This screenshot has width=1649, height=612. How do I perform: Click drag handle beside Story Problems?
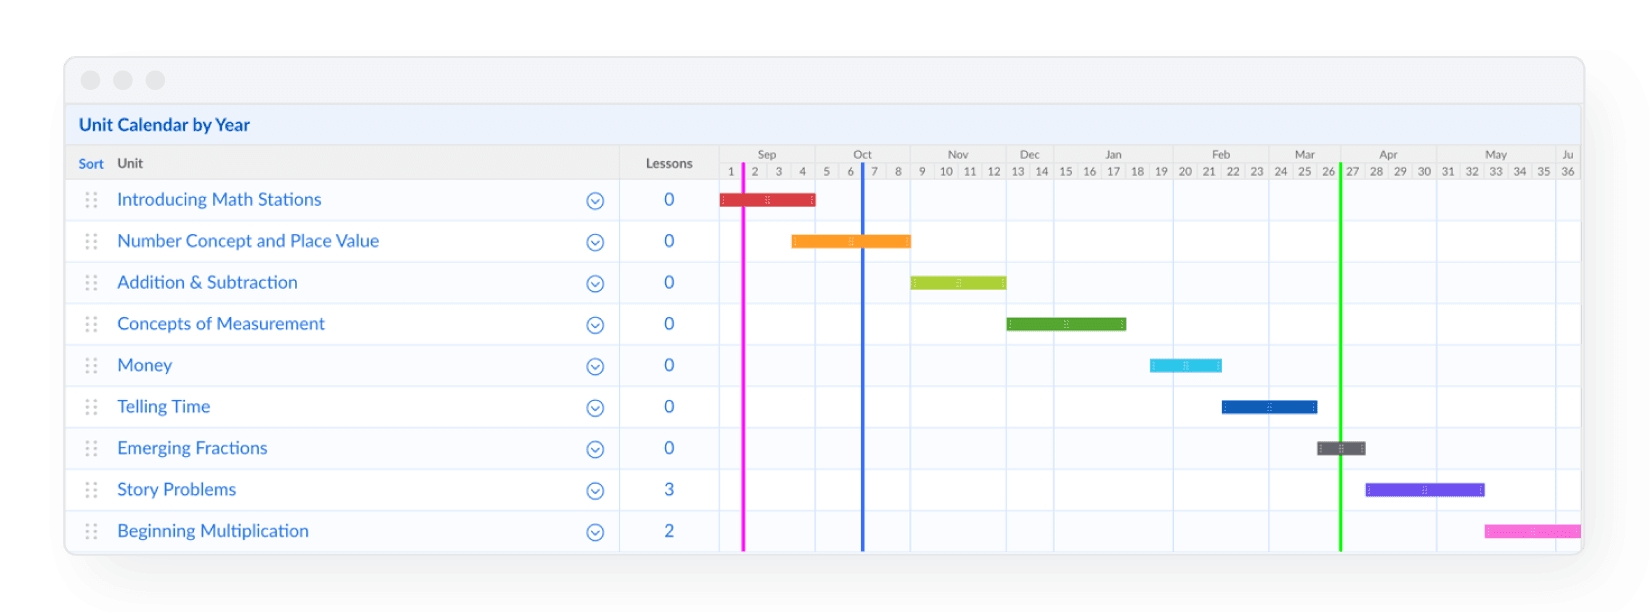pos(91,490)
